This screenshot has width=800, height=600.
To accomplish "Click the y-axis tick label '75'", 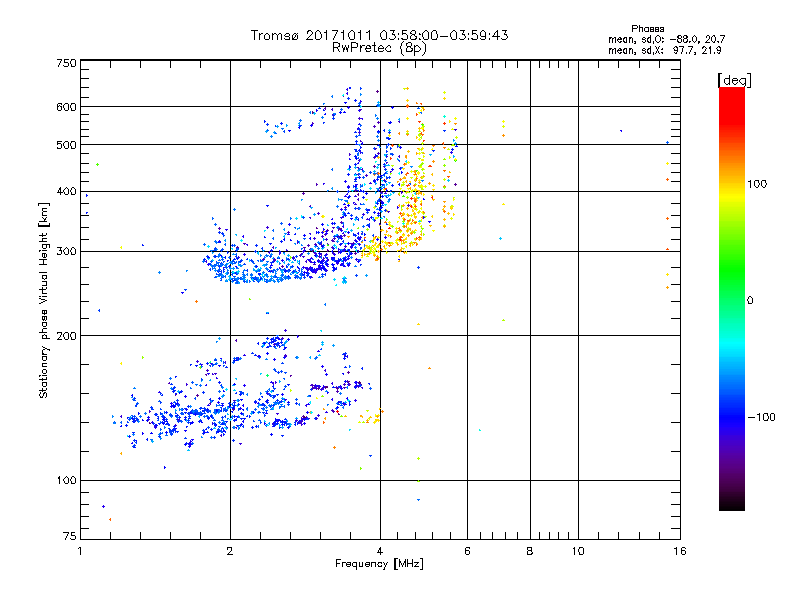I will pos(70,536).
